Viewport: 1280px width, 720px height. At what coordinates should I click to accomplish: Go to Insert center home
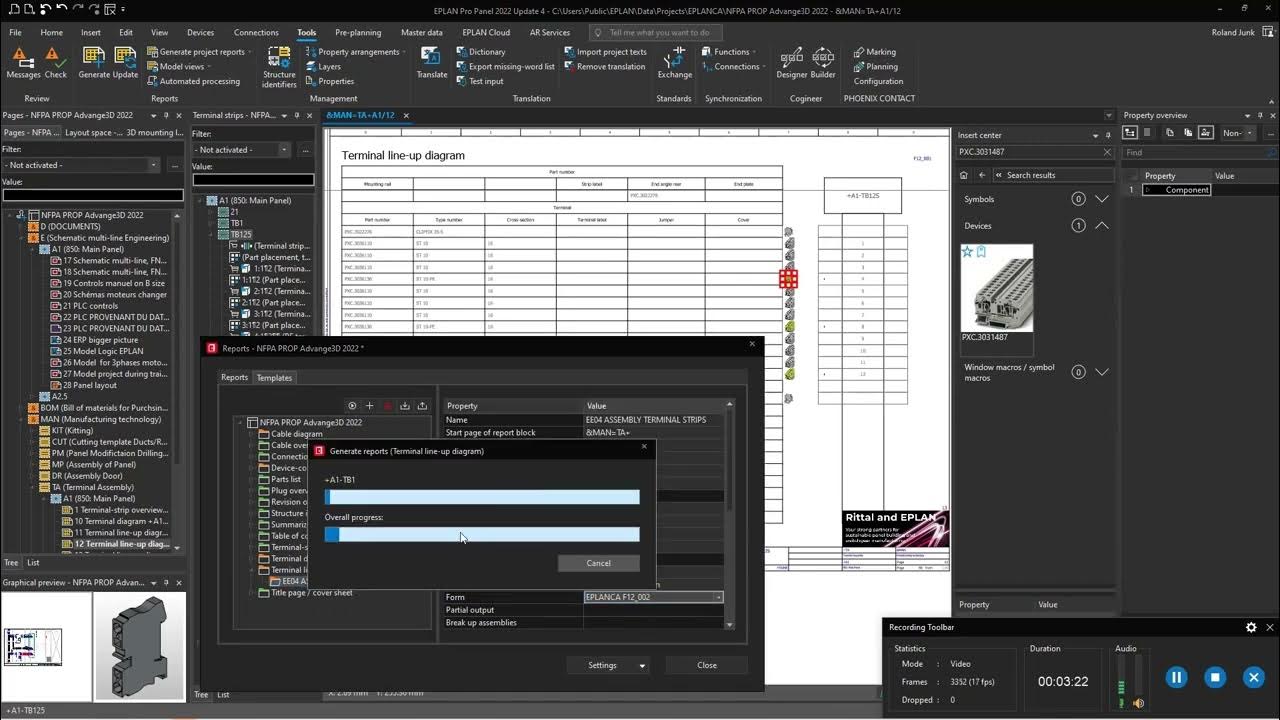pyautogui.click(x=963, y=175)
